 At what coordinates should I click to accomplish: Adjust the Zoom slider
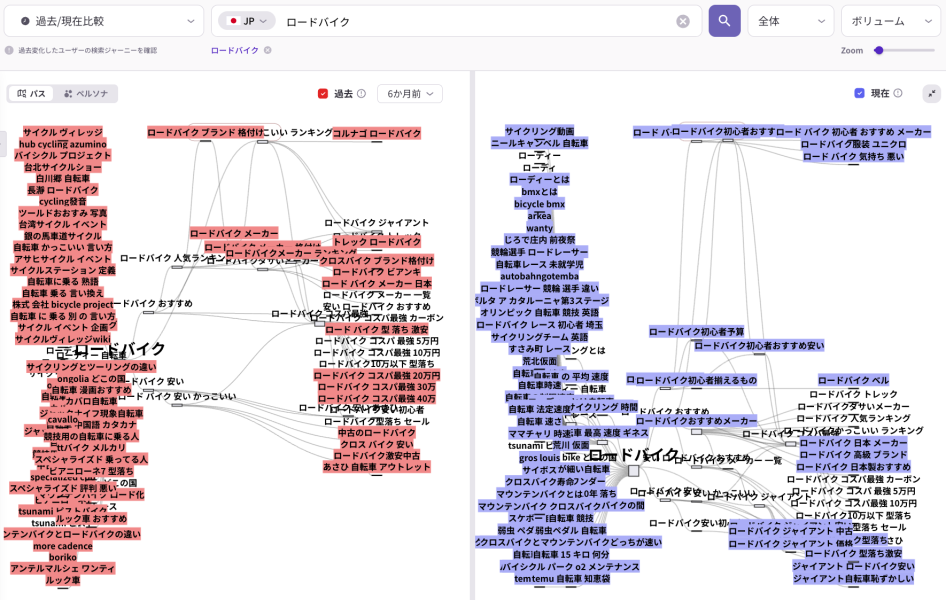(x=879, y=50)
